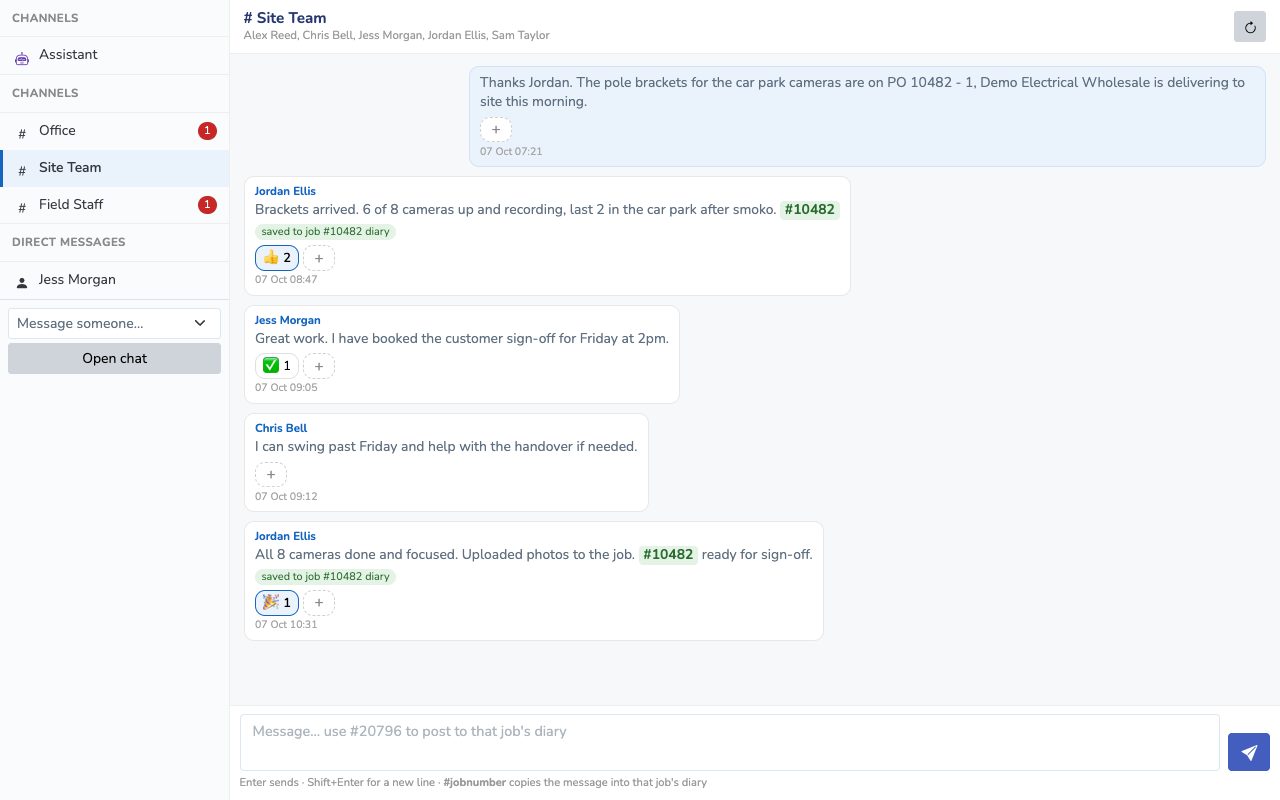Add reaction to Chris Bell's handover message
The width and height of the screenshot is (1280, 800).
(x=271, y=474)
